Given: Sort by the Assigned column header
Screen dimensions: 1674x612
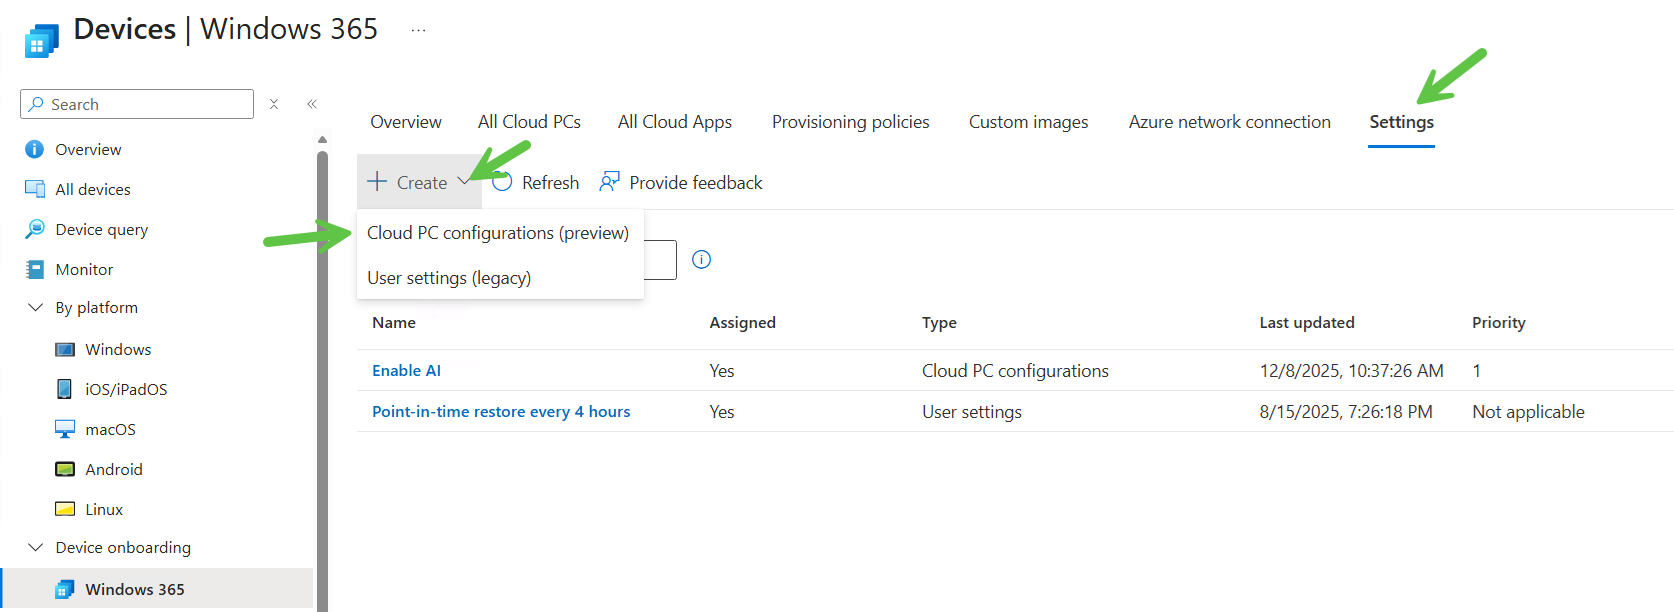Looking at the screenshot, I should point(743,322).
